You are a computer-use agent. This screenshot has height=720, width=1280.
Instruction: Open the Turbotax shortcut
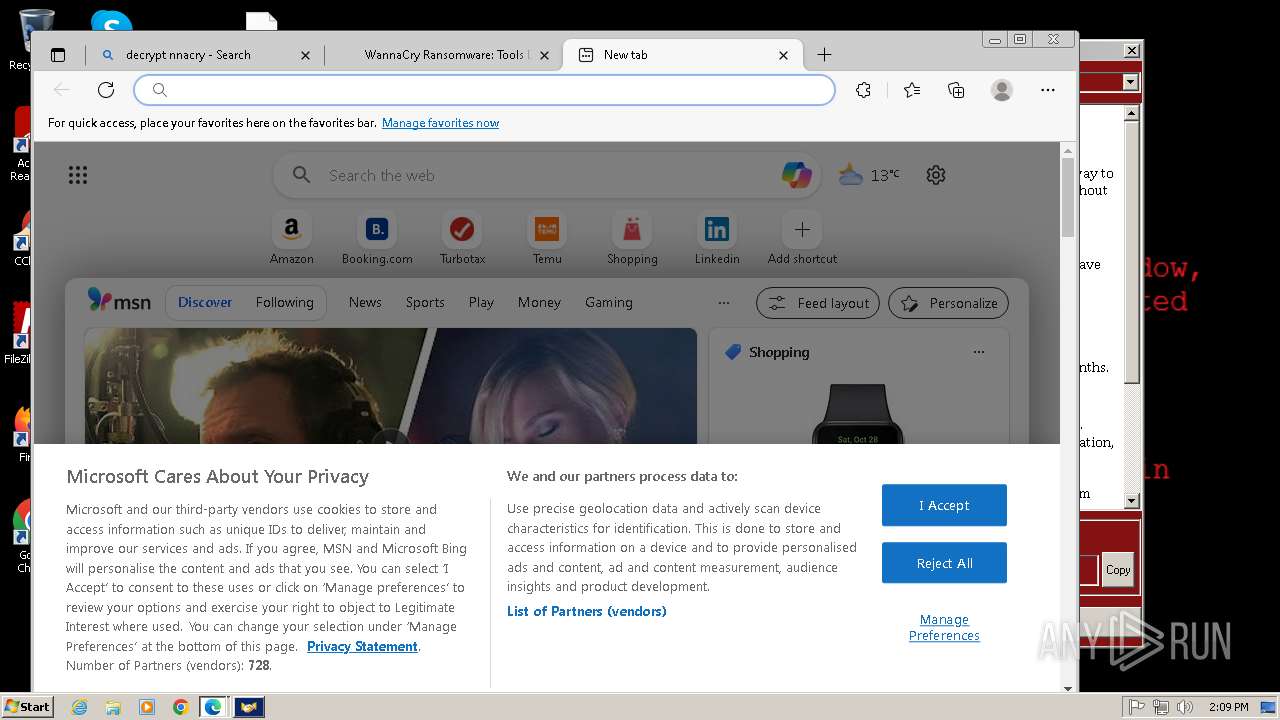(462, 239)
